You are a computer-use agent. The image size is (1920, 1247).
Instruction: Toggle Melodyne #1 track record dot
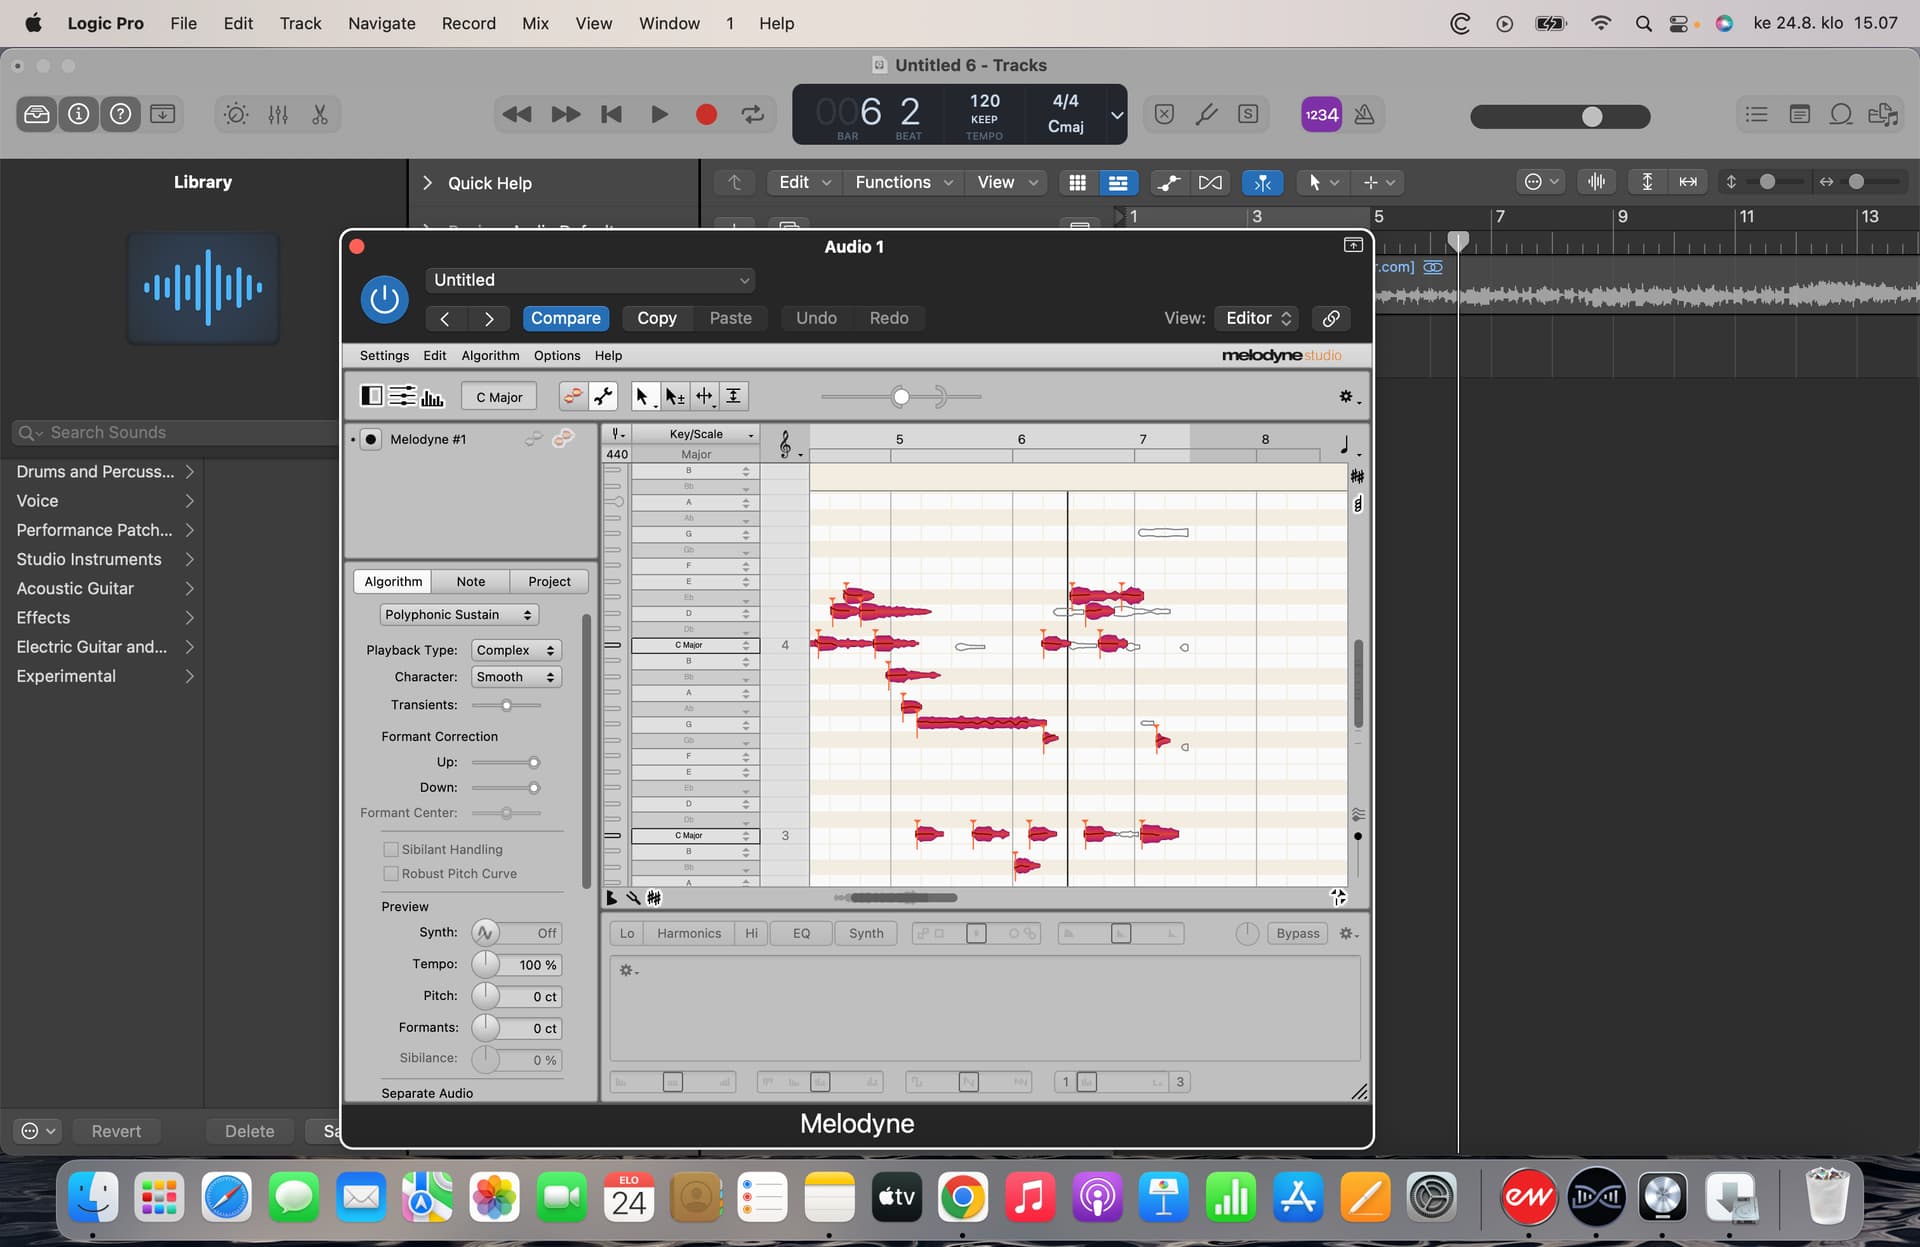371,439
